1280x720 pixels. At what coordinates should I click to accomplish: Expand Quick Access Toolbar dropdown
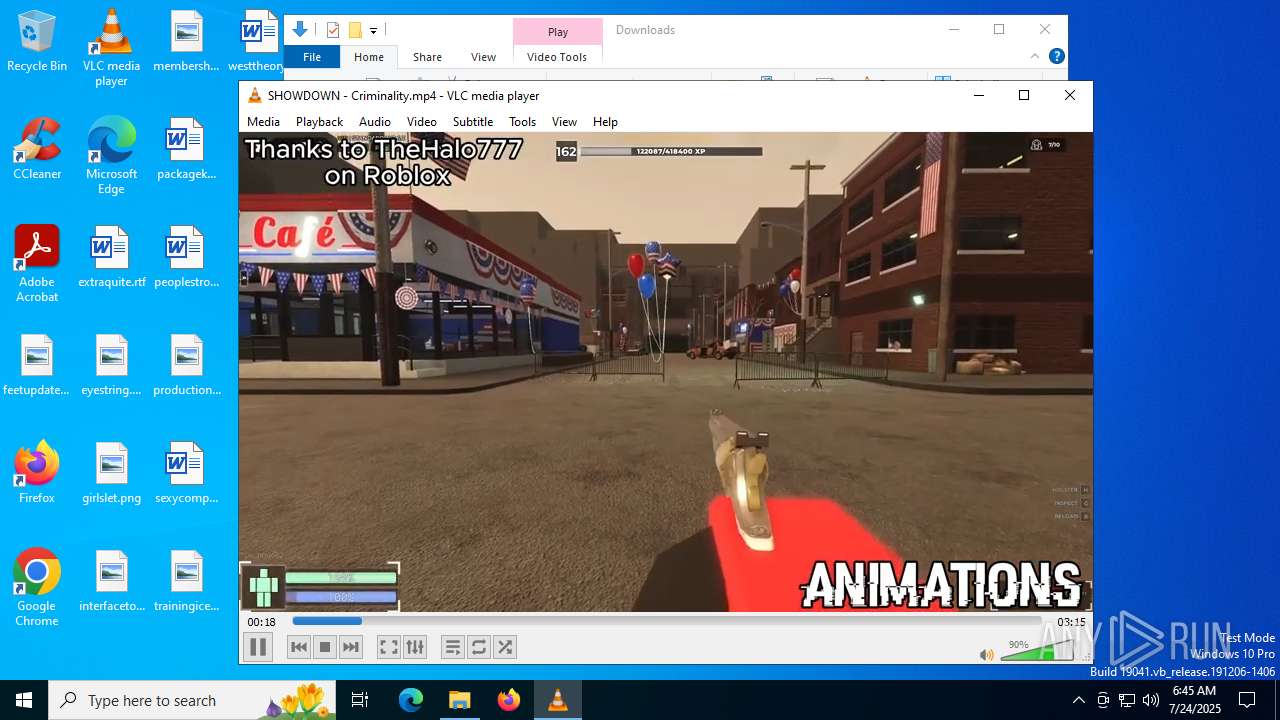point(373,31)
